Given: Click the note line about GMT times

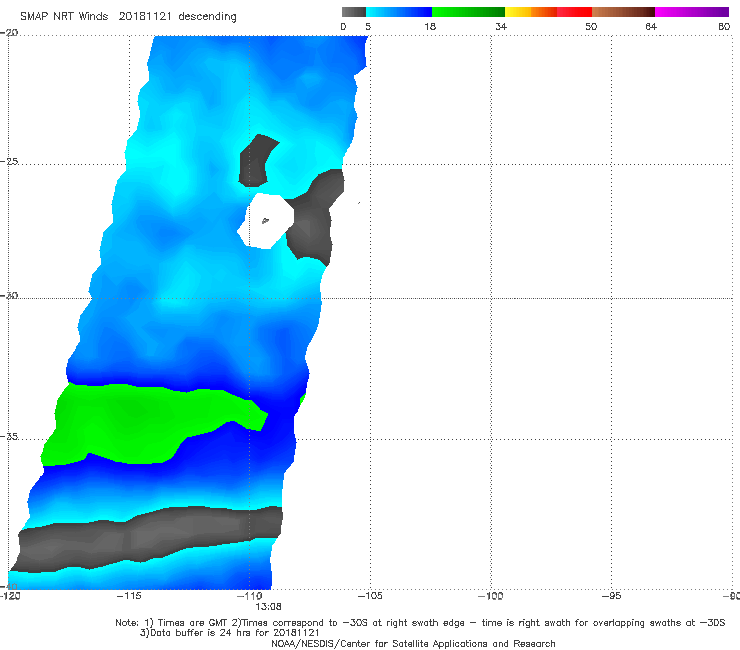Looking at the screenshot, I should click(420, 623).
